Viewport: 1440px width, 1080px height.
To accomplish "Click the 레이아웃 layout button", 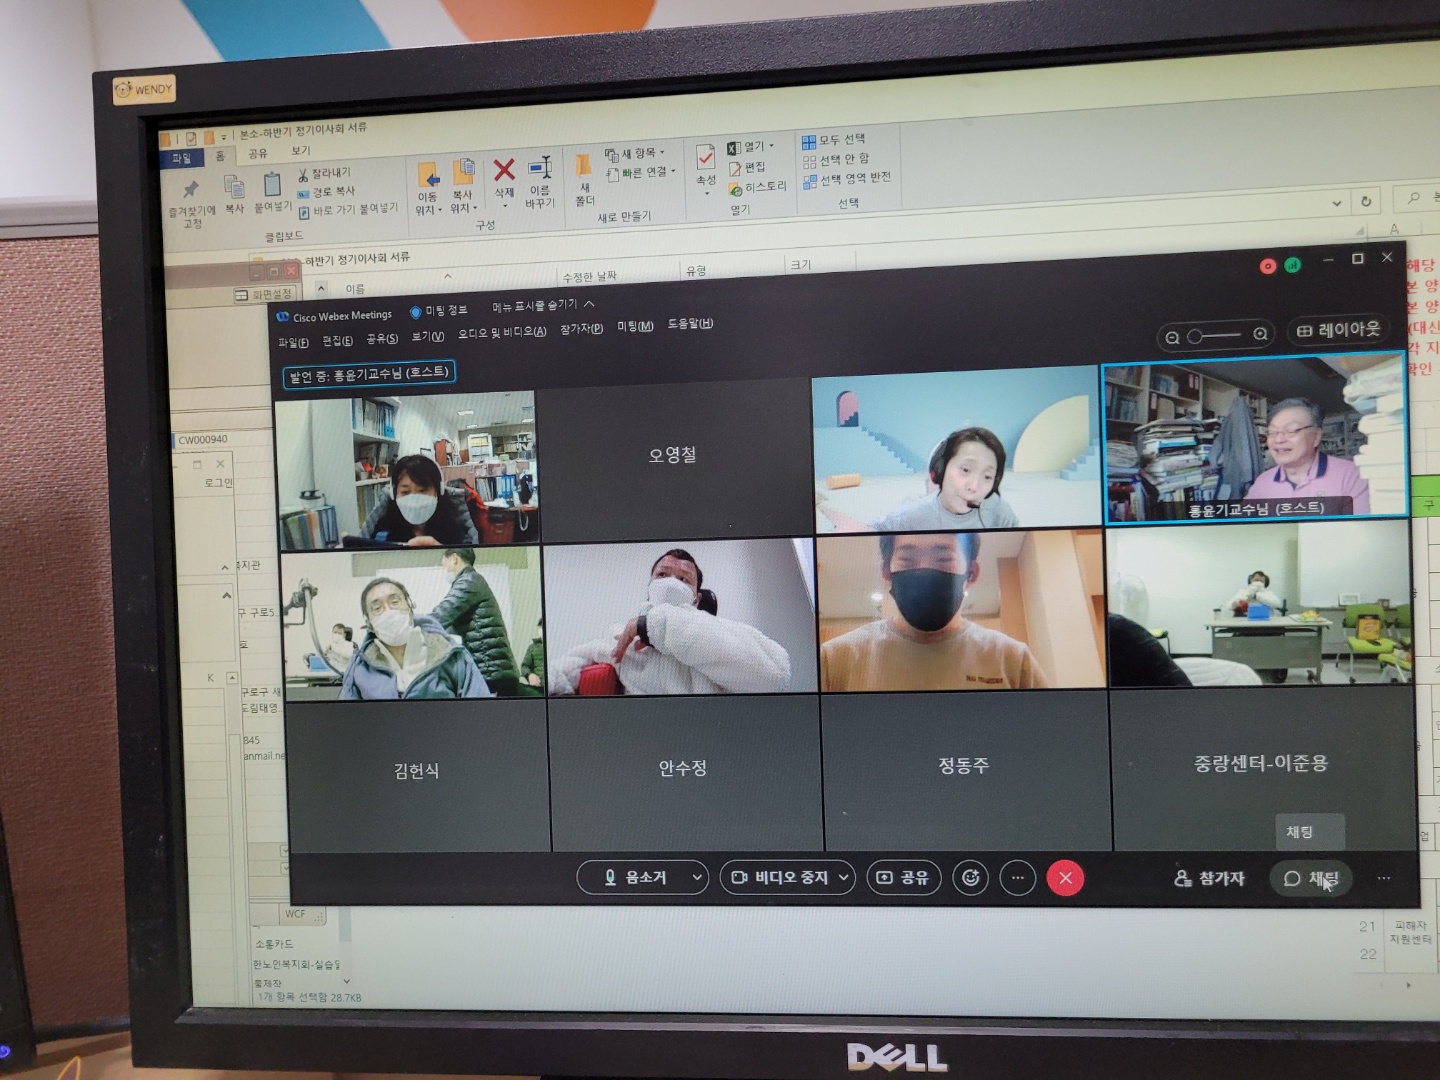I will [1338, 329].
